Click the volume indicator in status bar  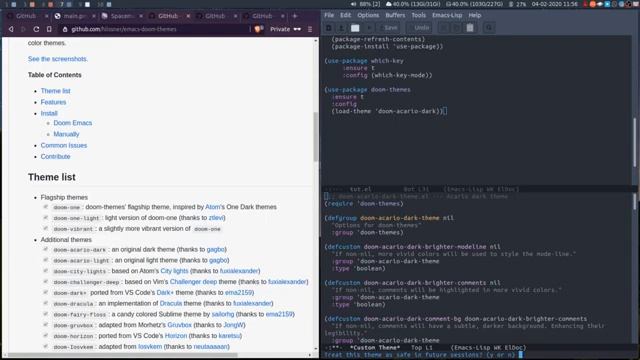(365, 4)
